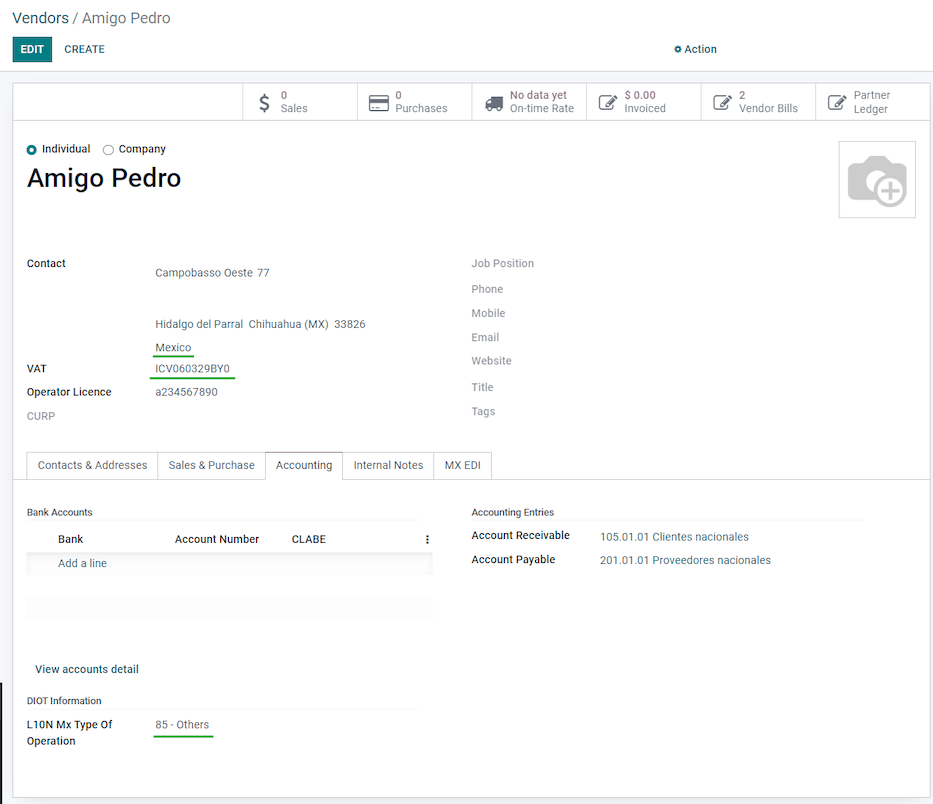933x804 pixels.
Task: Click View accounts detail link
Action: (87, 669)
